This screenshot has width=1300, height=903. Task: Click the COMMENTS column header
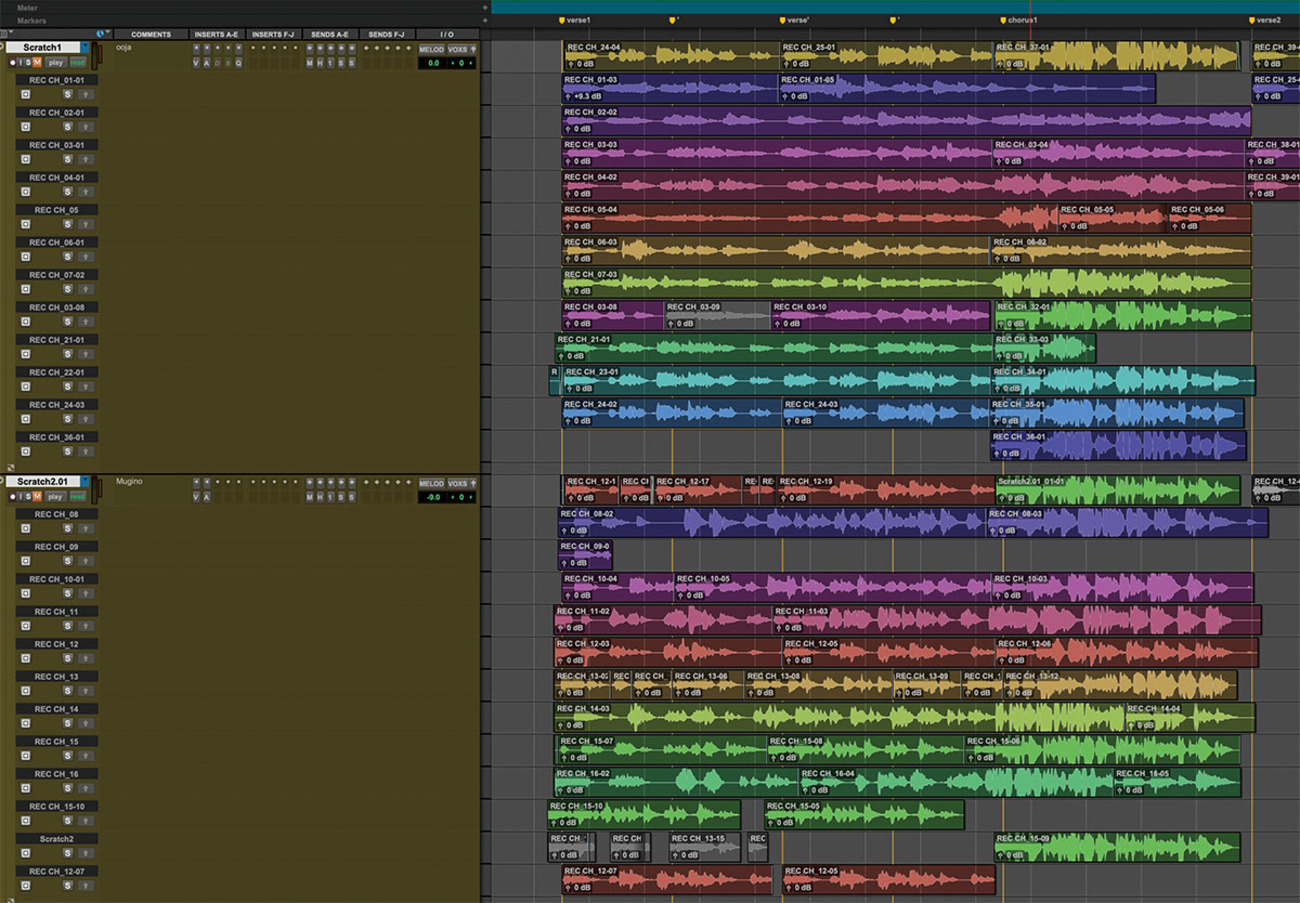(x=151, y=35)
